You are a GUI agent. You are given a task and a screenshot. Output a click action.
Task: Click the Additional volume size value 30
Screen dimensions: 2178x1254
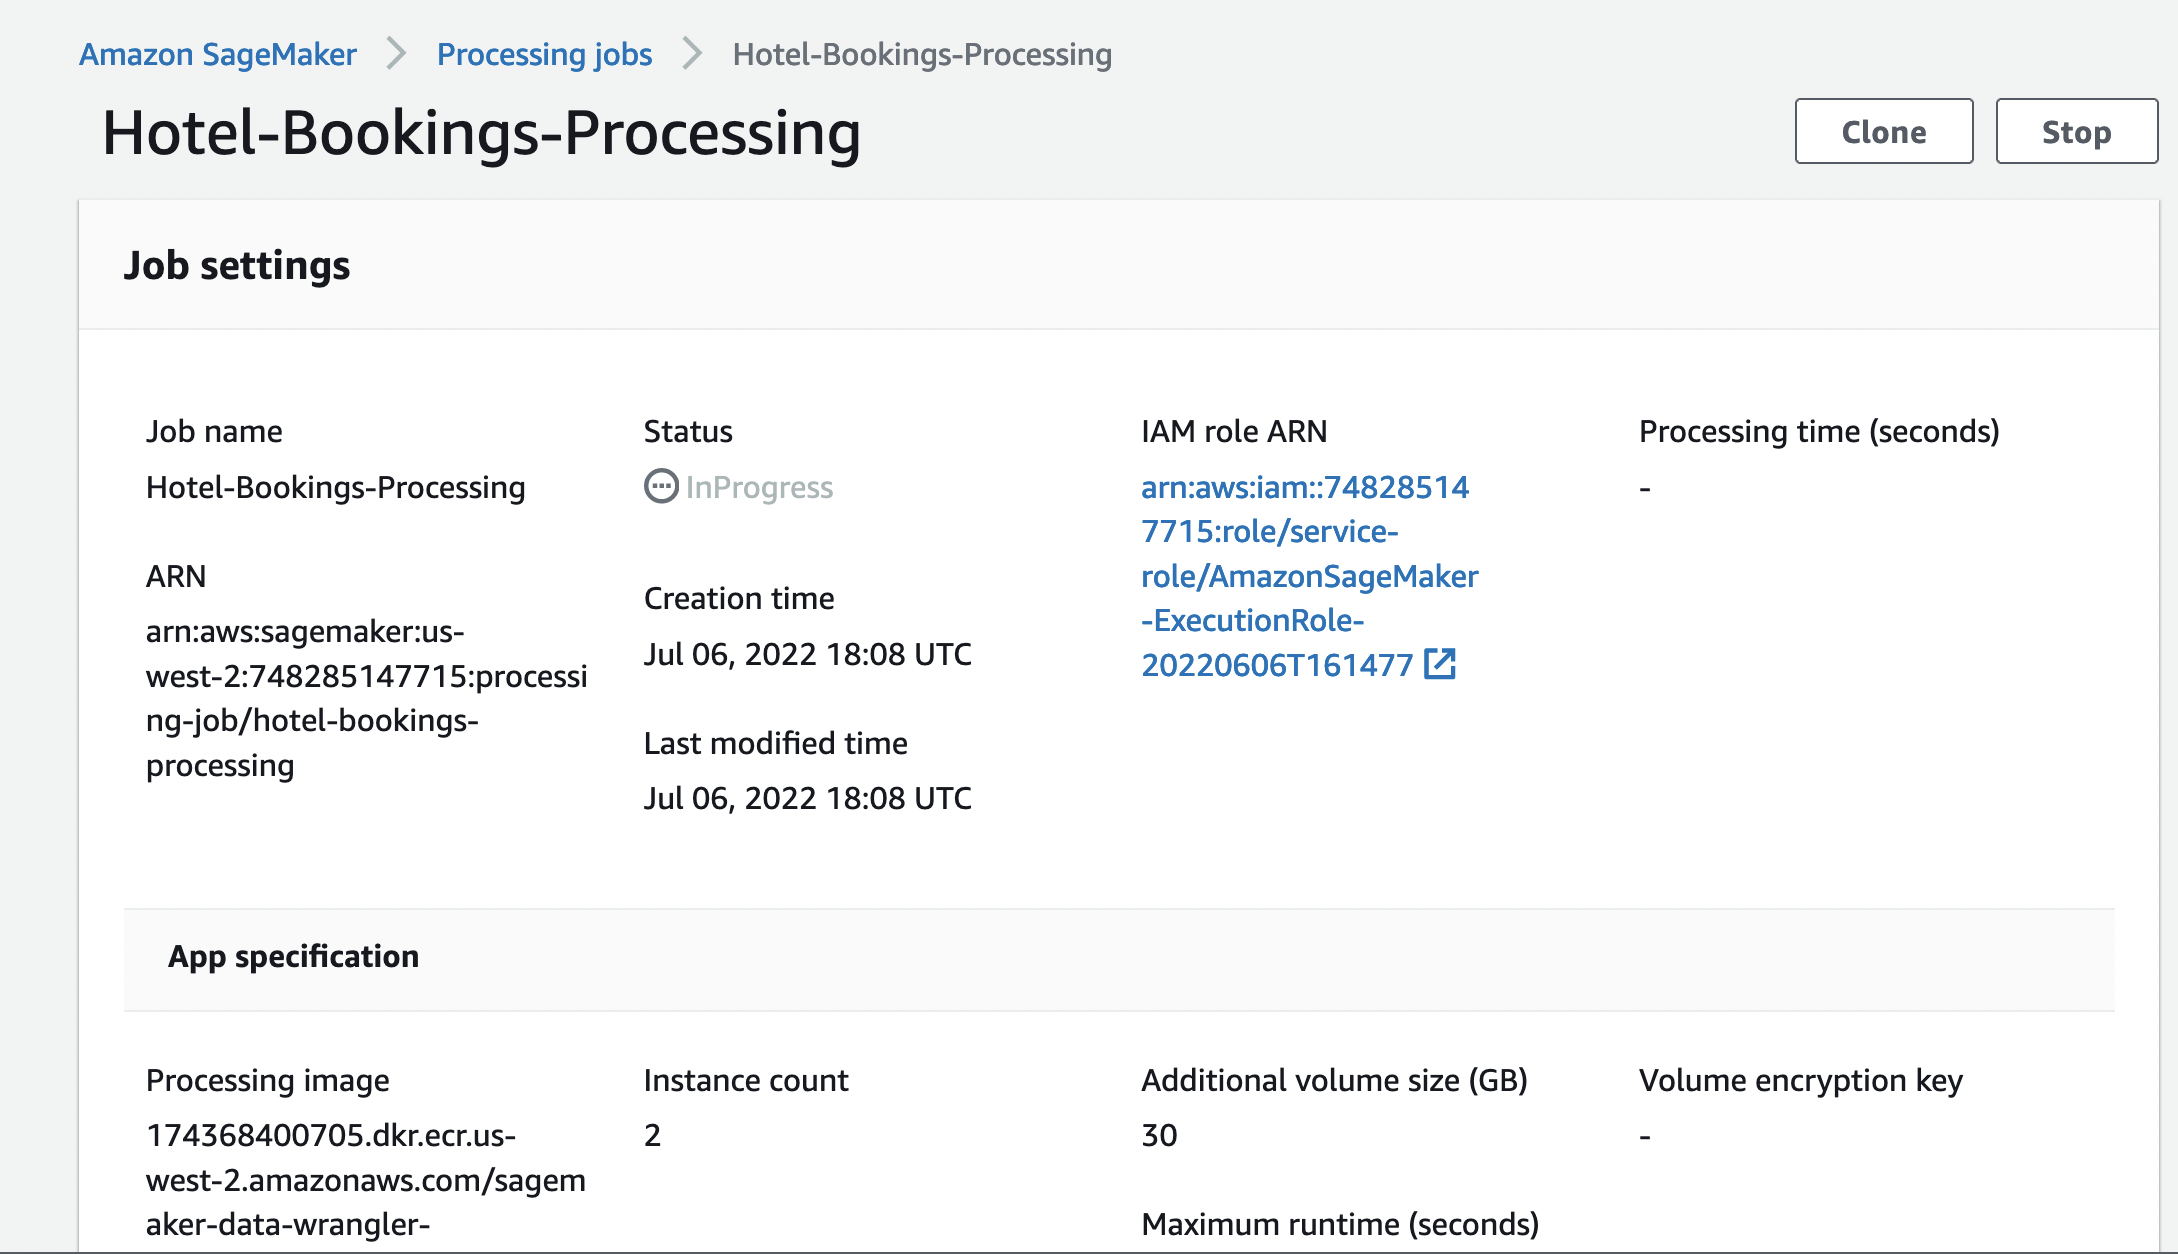coord(1159,1135)
